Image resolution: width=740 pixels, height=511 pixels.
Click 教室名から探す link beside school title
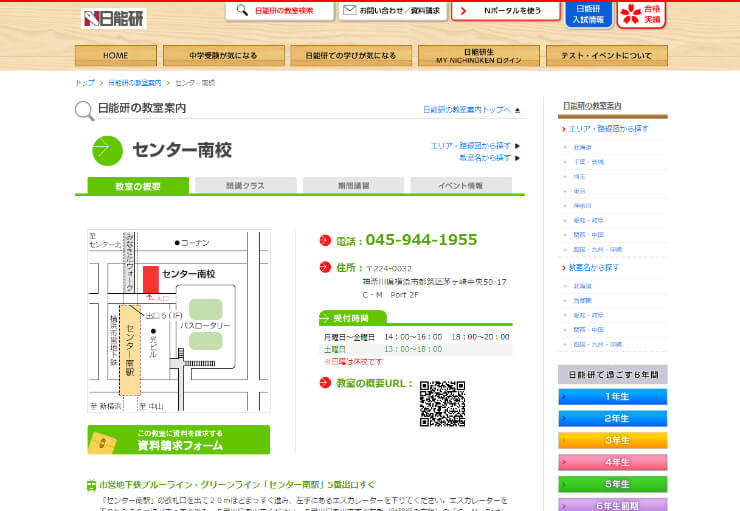pyautogui.click(x=485, y=158)
